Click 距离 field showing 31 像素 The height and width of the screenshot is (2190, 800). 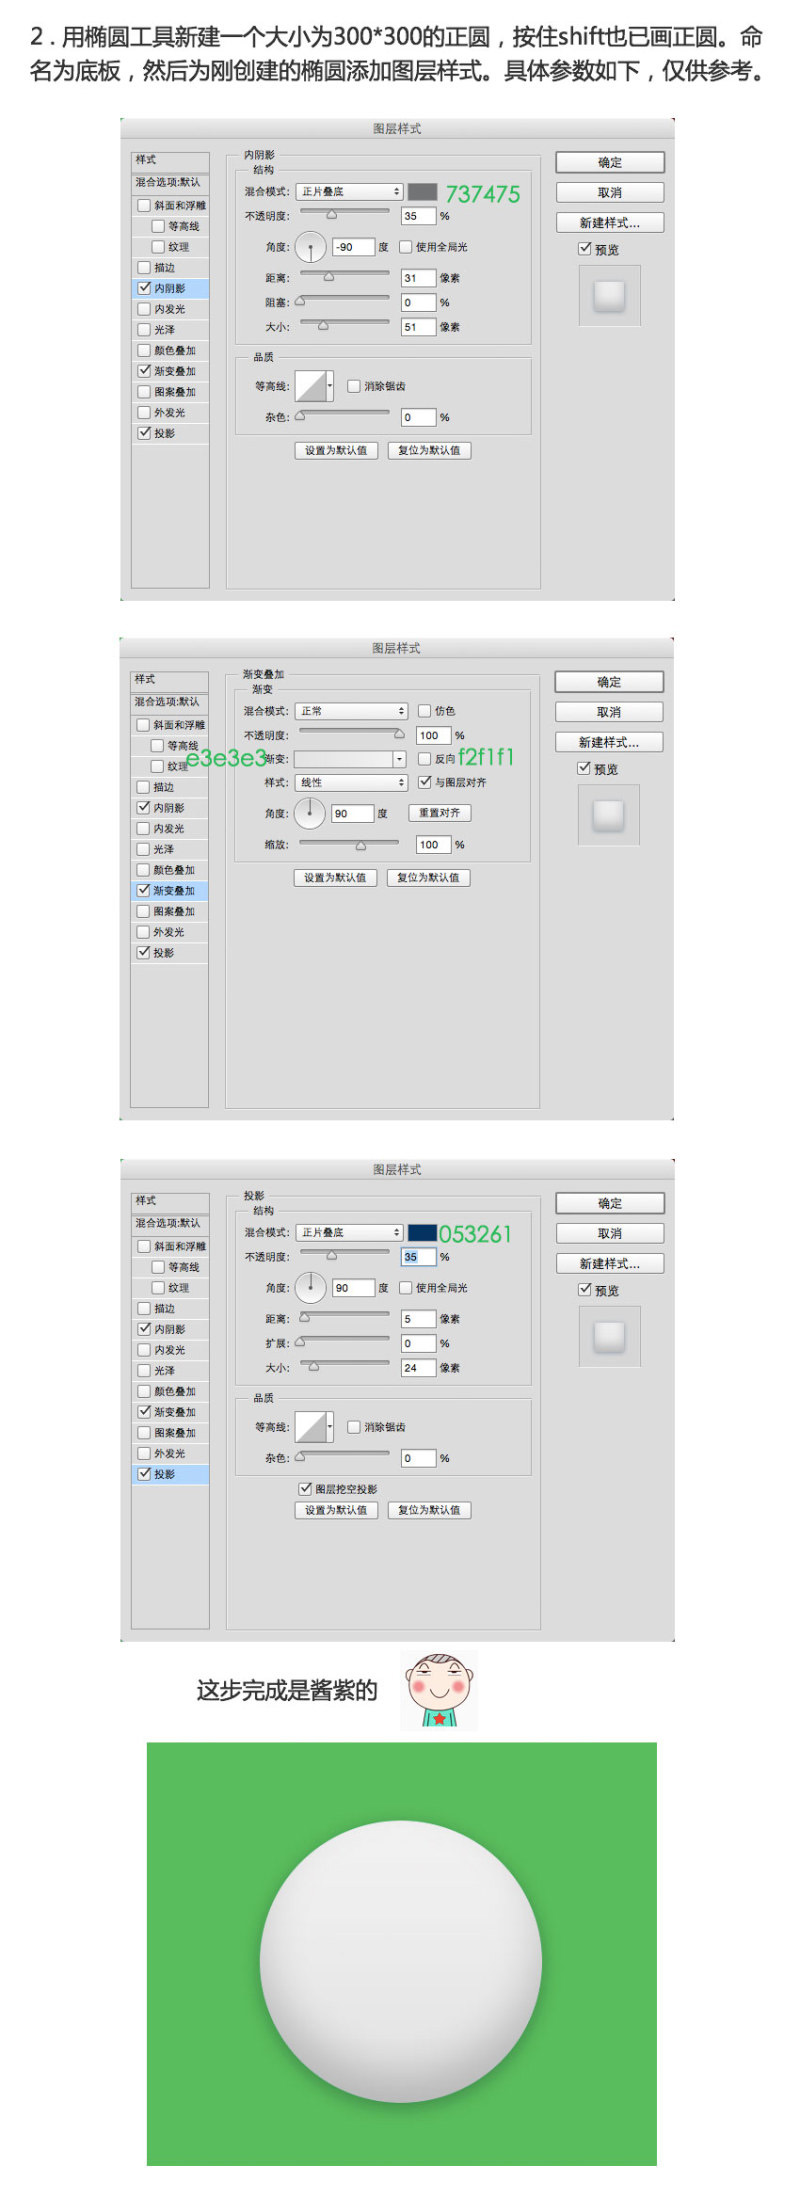(x=419, y=278)
